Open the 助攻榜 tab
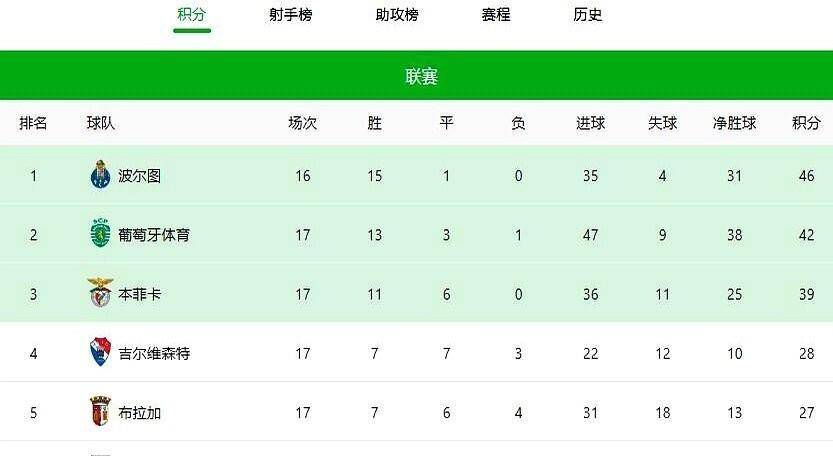The image size is (833, 456). [x=397, y=15]
